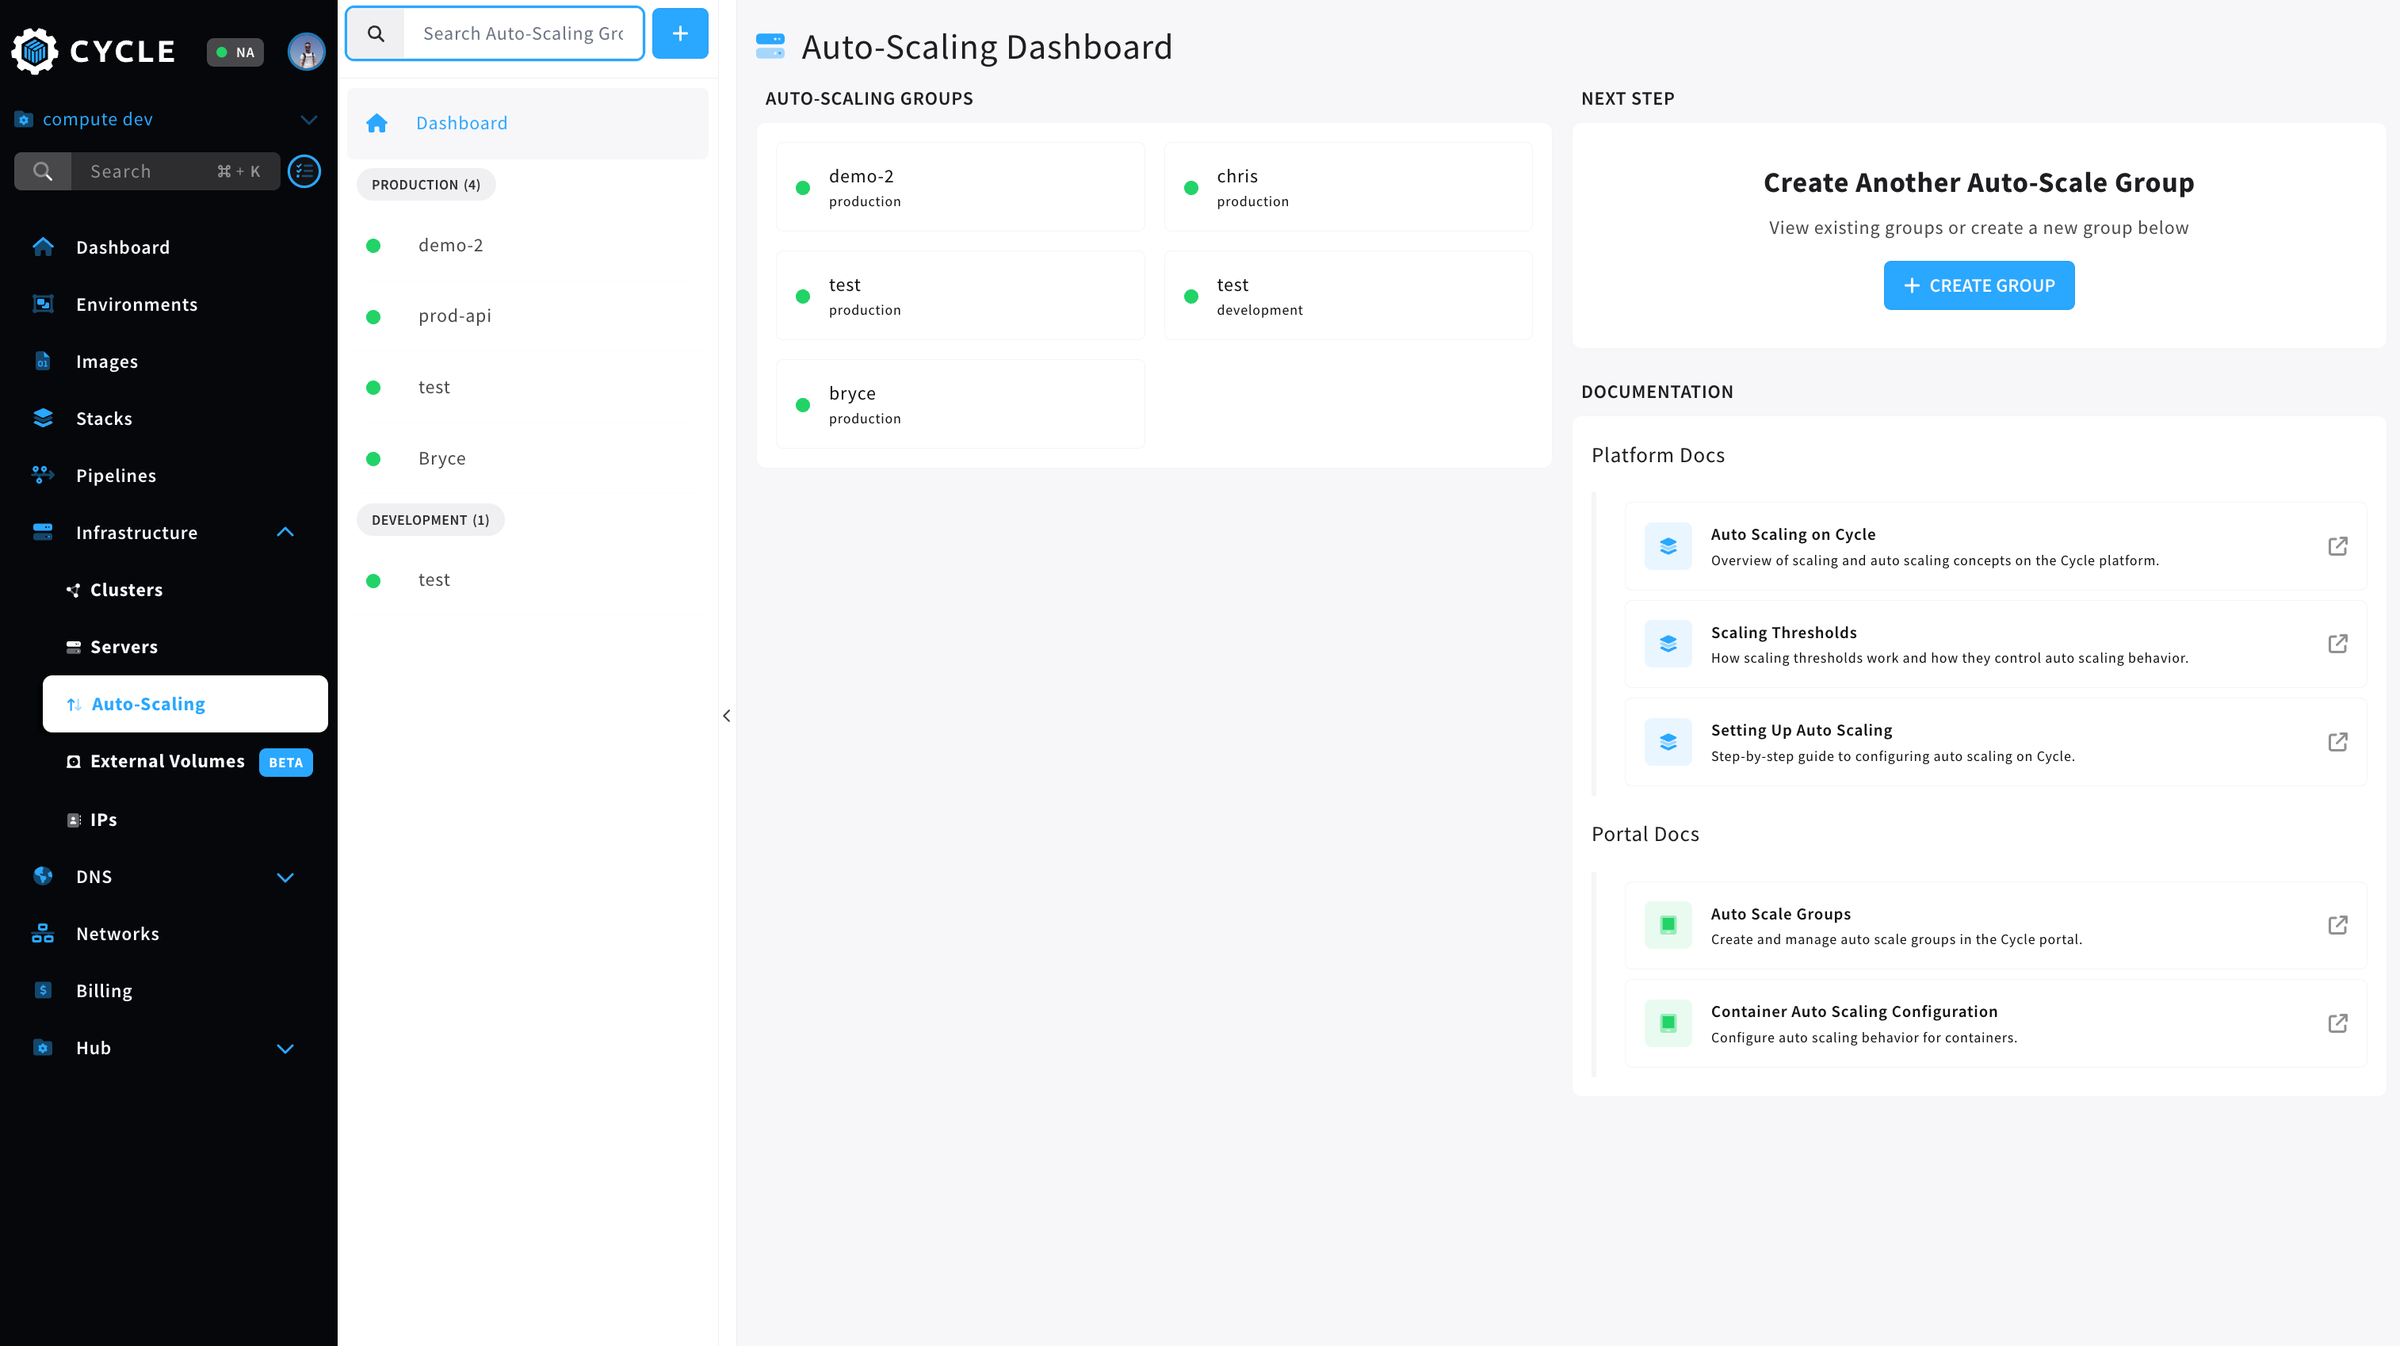Open the test production group card
The height and width of the screenshot is (1346, 2400).
coord(960,296)
